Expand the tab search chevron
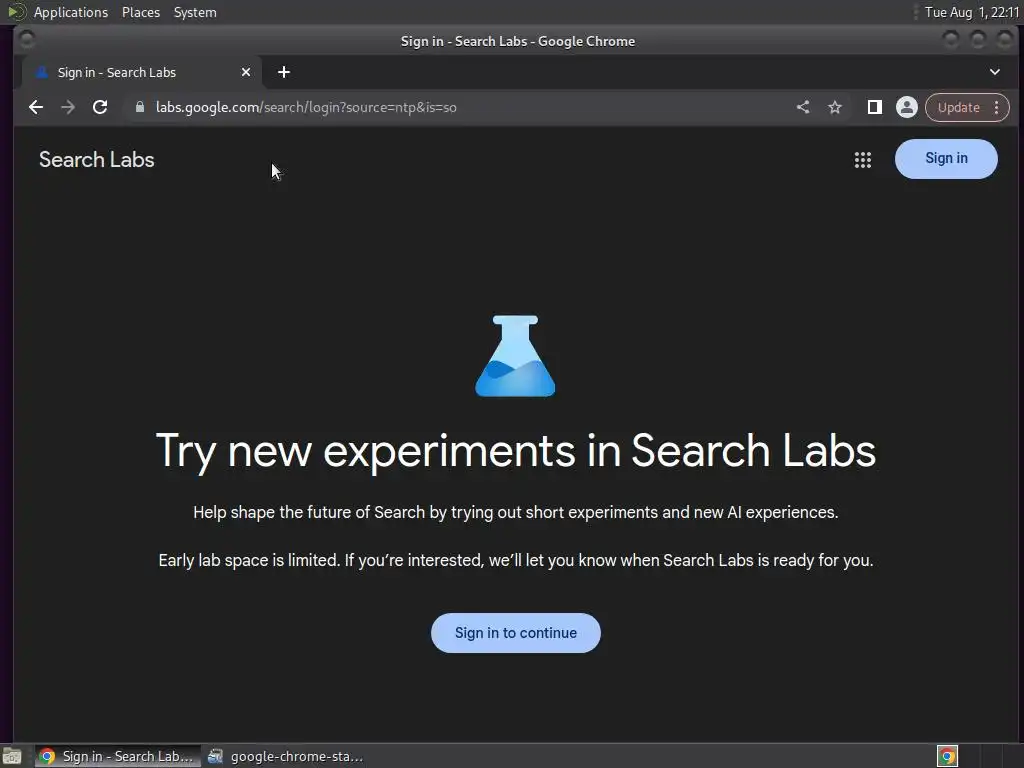Image resolution: width=1024 pixels, height=768 pixels. [x=995, y=72]
